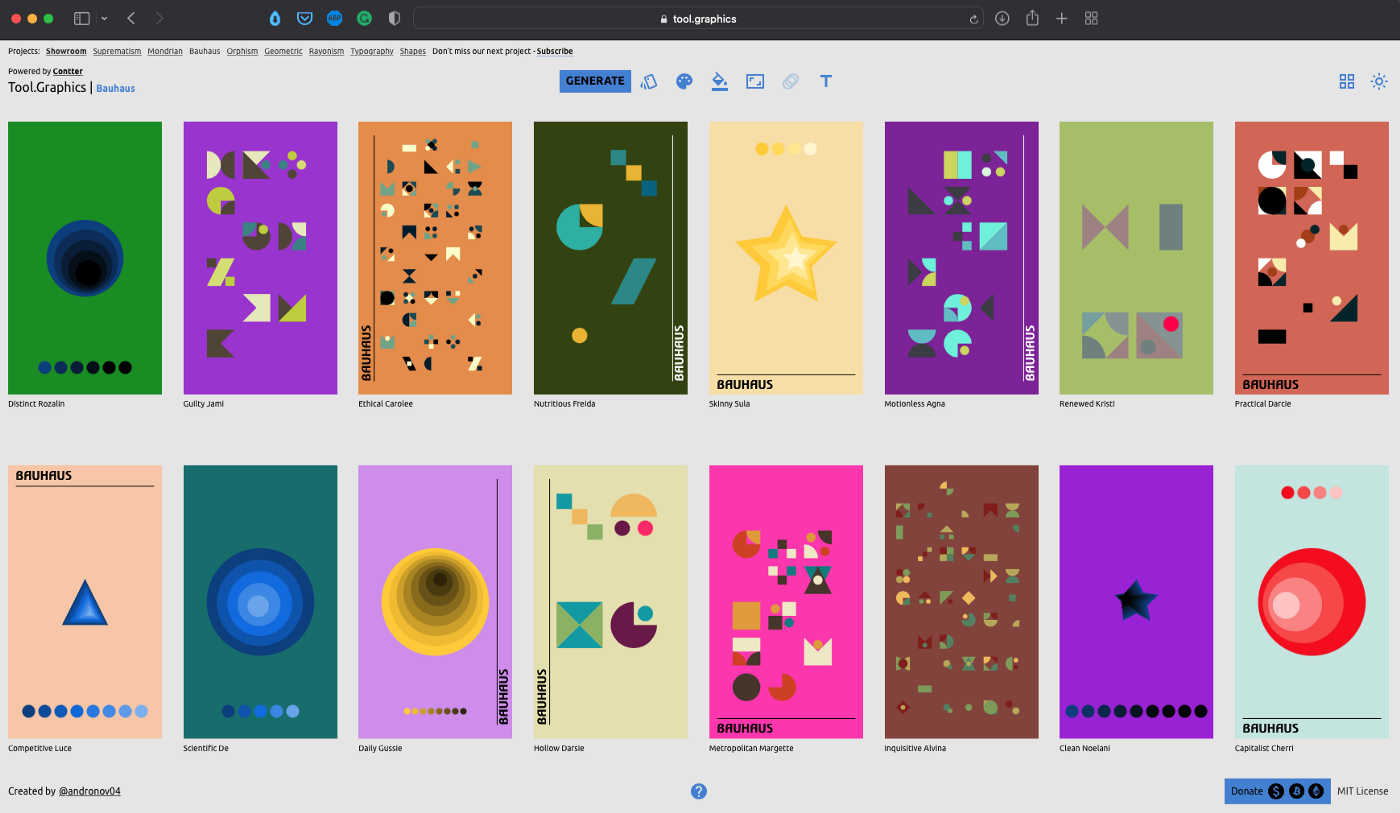Viewport: 1400px width, 813px height.
Task: Click the Subscribe link
Action: point(555,51)
